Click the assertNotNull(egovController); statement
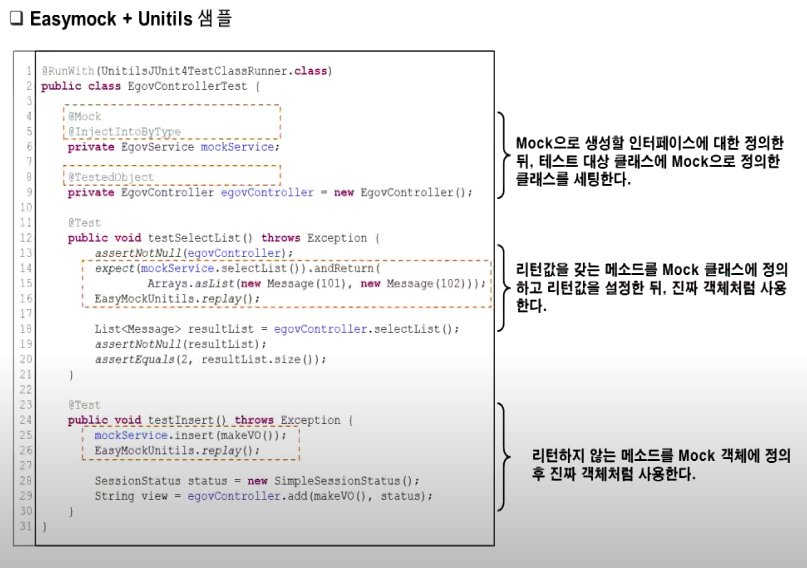 coord(194,253)
